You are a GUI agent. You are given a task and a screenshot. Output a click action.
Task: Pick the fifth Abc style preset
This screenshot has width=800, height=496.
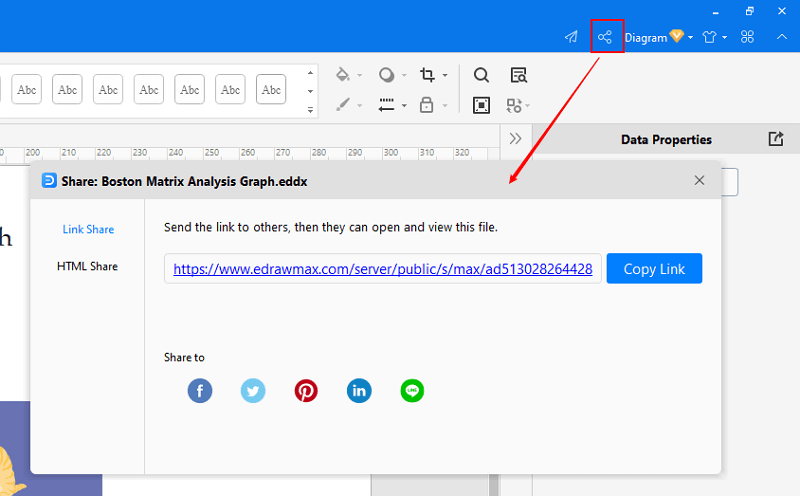tap(190, 89)
